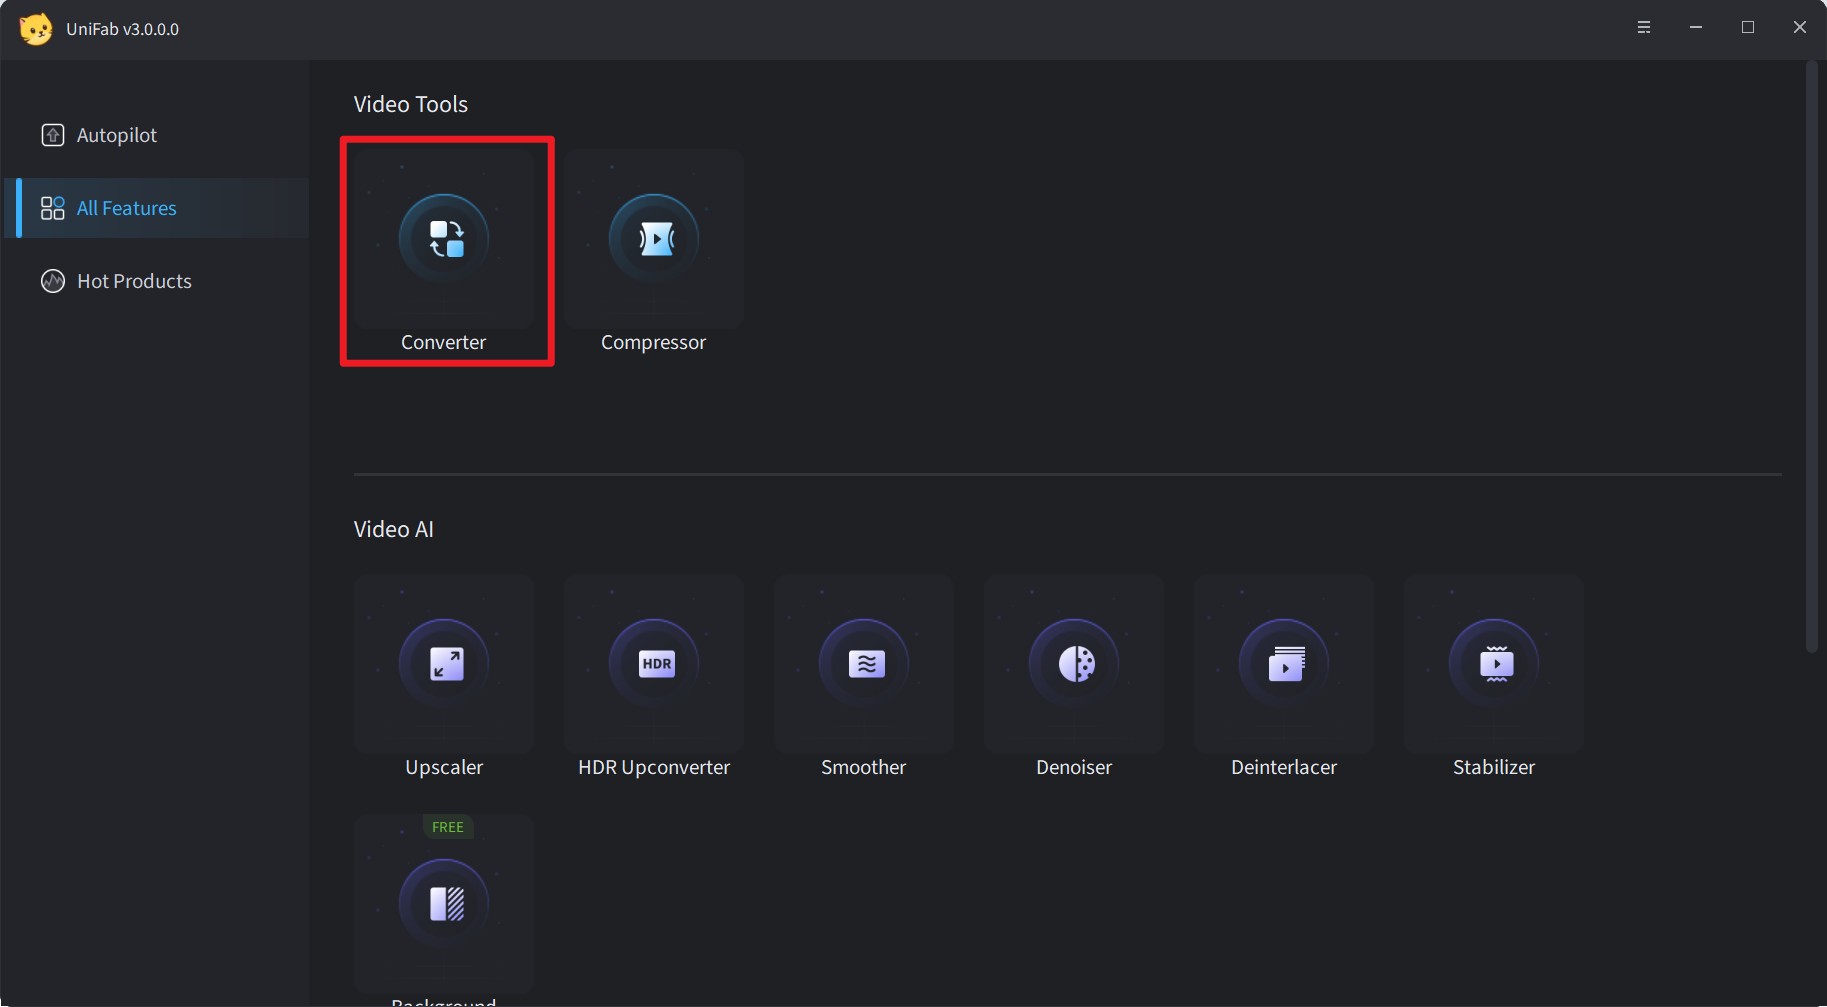The height and width of the screenshot is (1007, 1827).
Task: Open the Background removal tool icon
Action: point(444,904)
